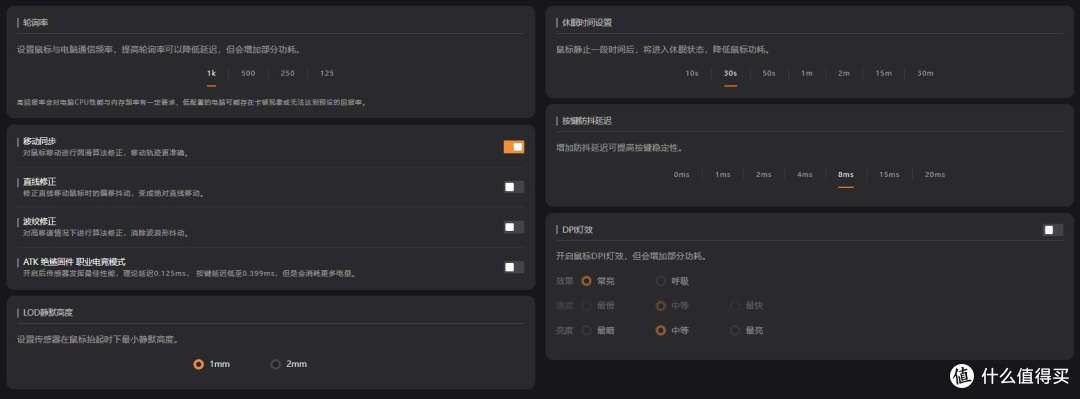Set sleep time to 30s
1080x399 pixels.
(730, 73)
